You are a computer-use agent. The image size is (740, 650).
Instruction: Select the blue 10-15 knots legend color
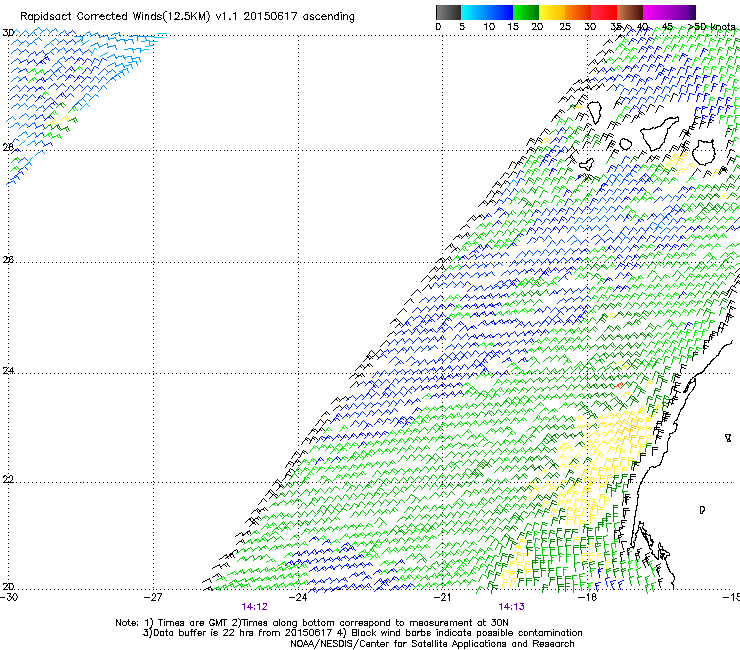click(500, 12)
